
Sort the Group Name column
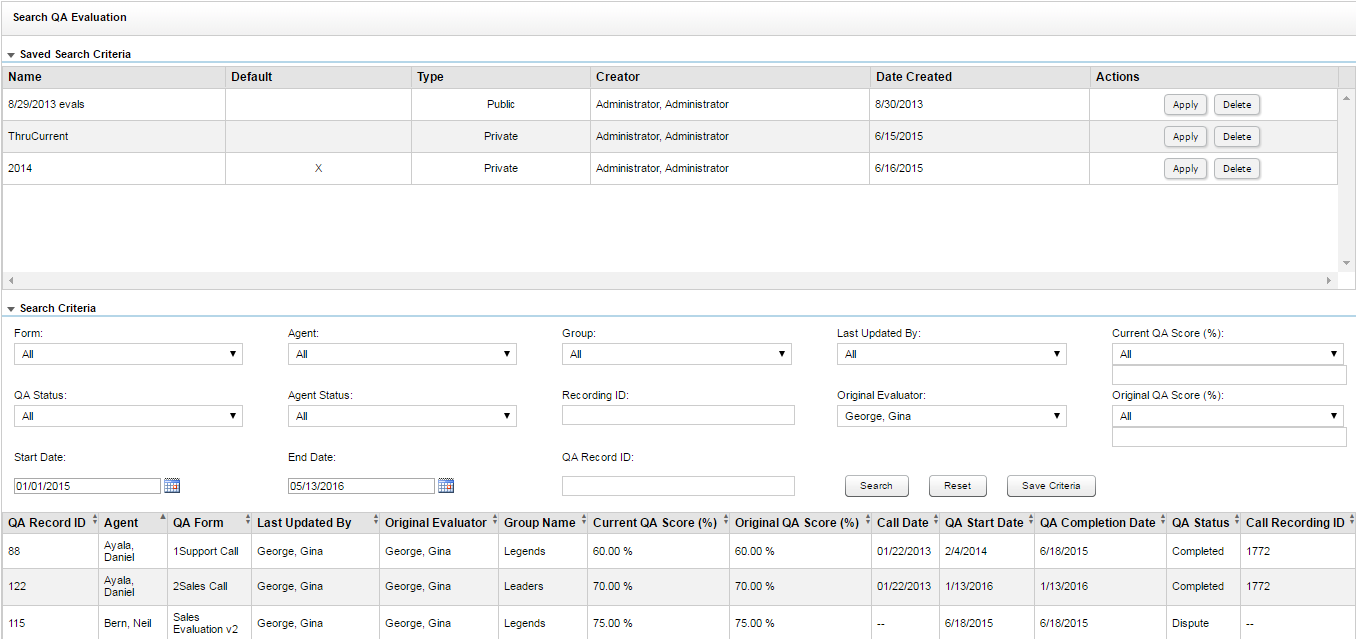583,522
